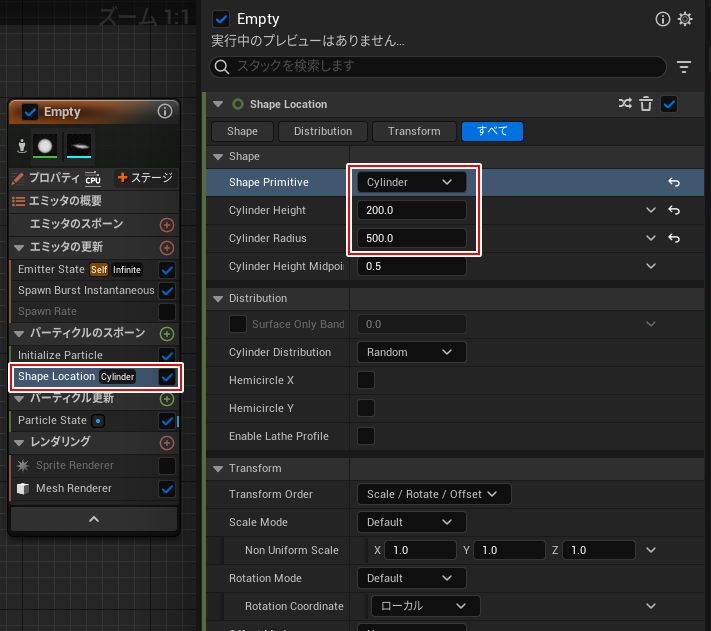Open the Cylinder Distribution Random dropdown

(411, 352)
